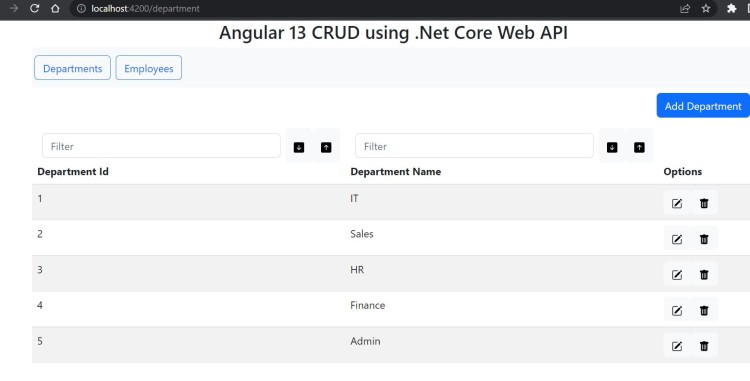Open the Departments tab
The width and height of the screenshot is (750, 381).
(x=72, y=68)
